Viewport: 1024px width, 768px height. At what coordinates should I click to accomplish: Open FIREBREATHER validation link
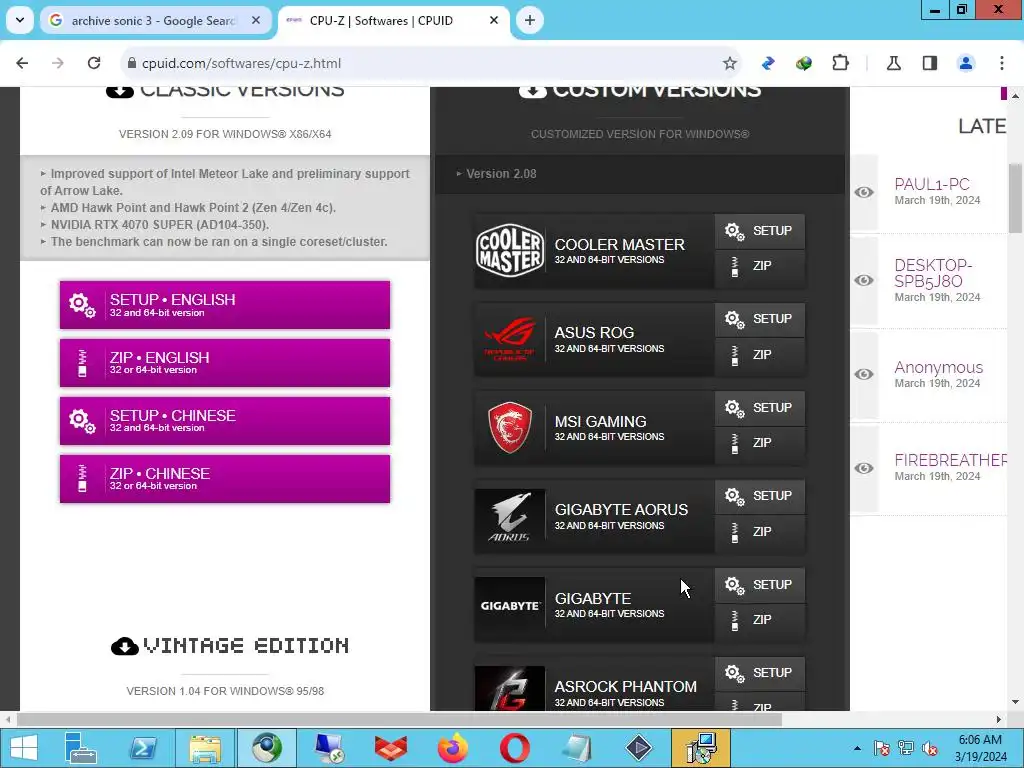[950, 460]
